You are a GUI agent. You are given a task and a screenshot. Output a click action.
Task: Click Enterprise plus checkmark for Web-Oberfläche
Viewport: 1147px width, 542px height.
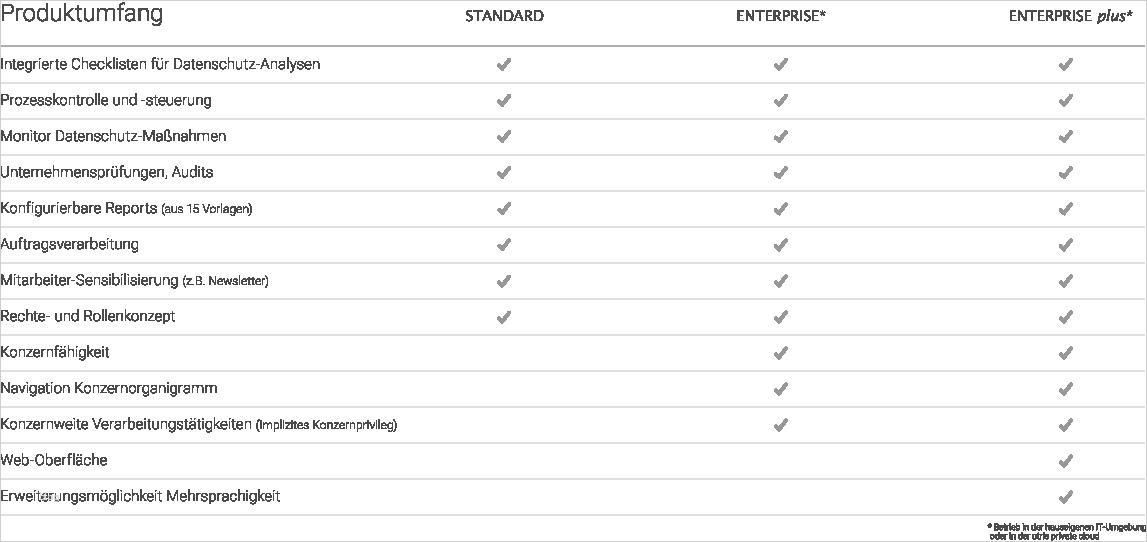pos(1066,461)
